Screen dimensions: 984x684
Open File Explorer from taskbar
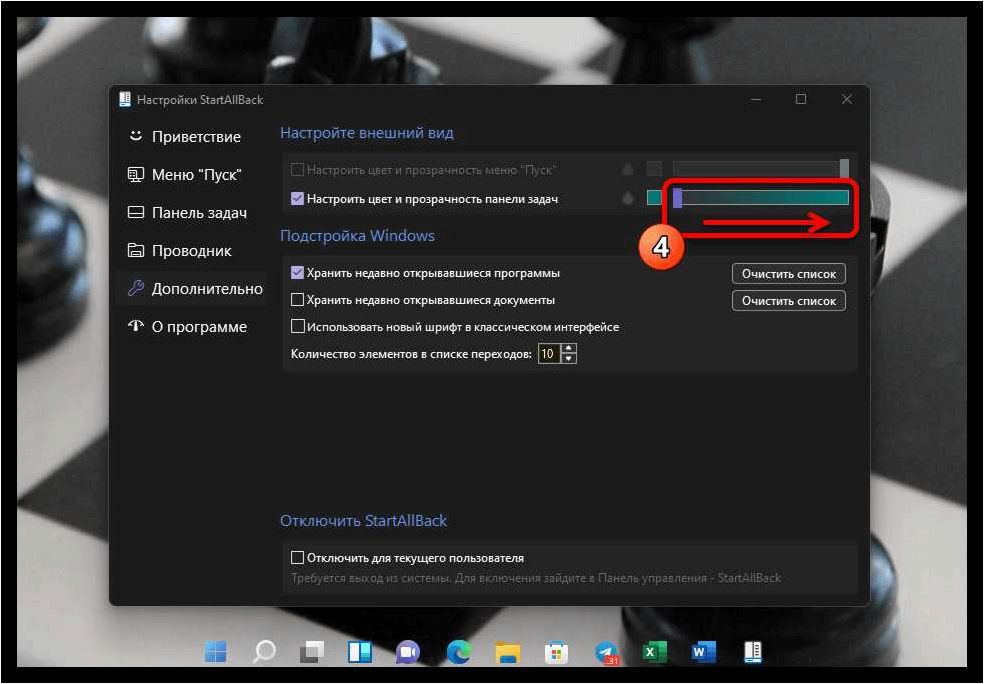pos(507,653)
